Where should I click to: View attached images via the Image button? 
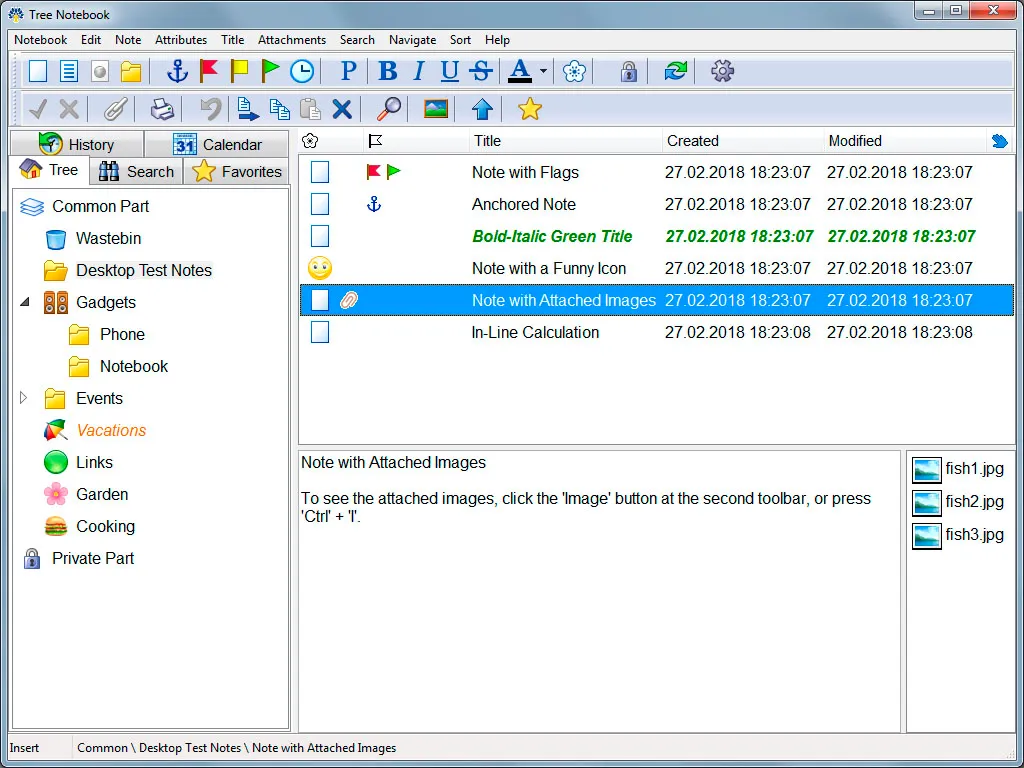click(x=435, y=108)
